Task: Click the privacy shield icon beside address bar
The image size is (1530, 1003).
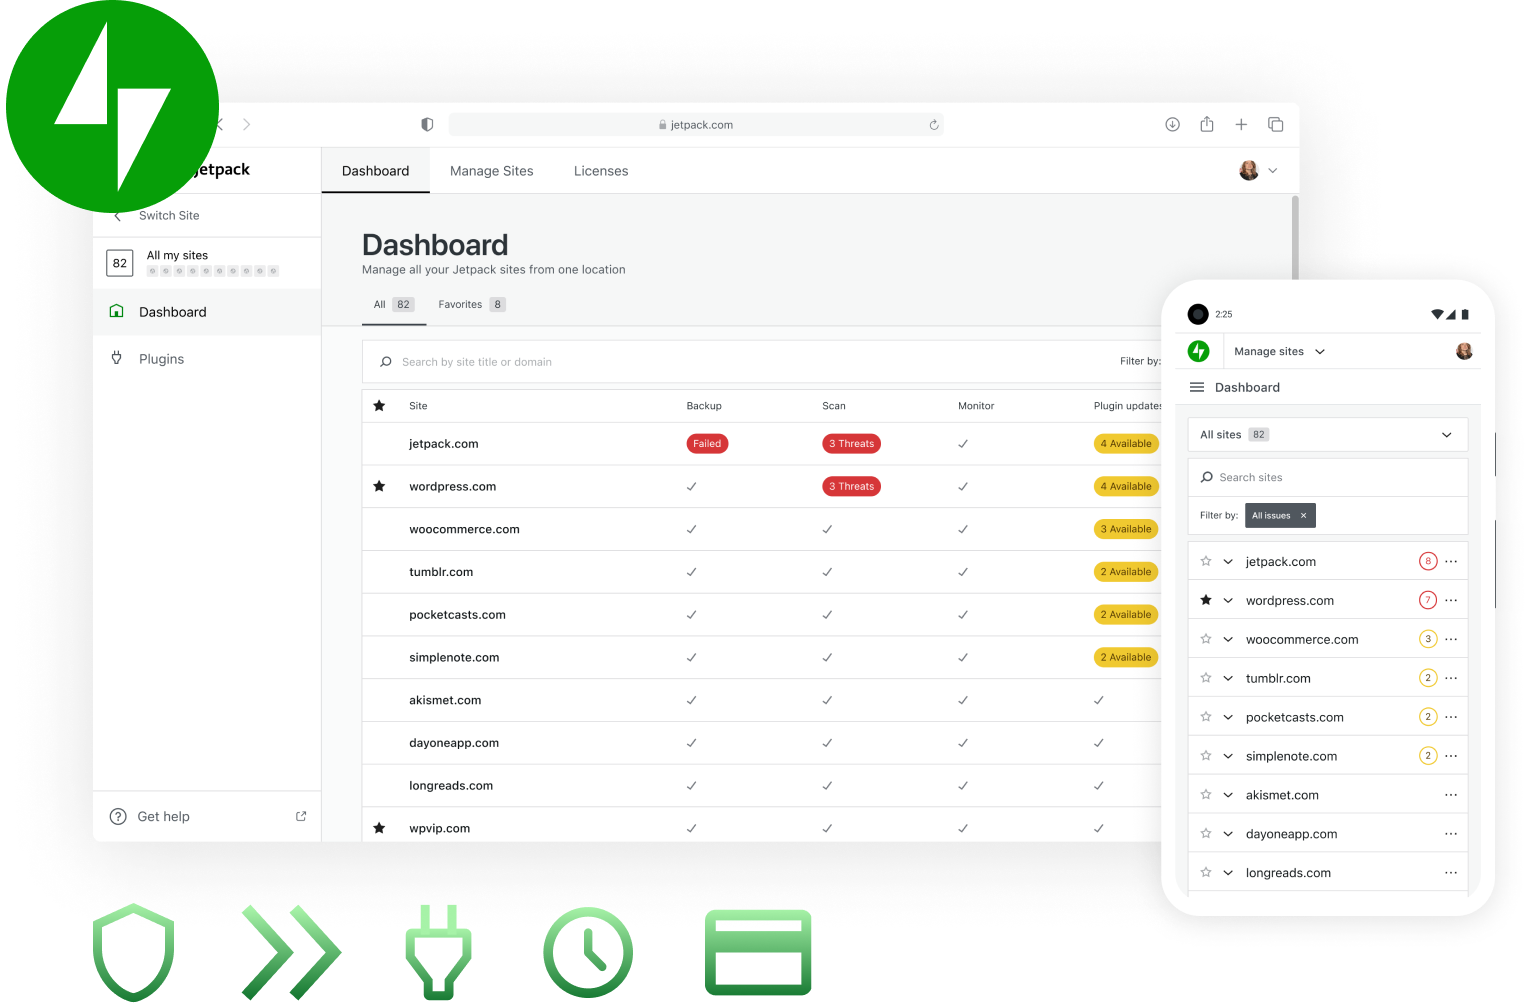Action: (x=427, y=125)
